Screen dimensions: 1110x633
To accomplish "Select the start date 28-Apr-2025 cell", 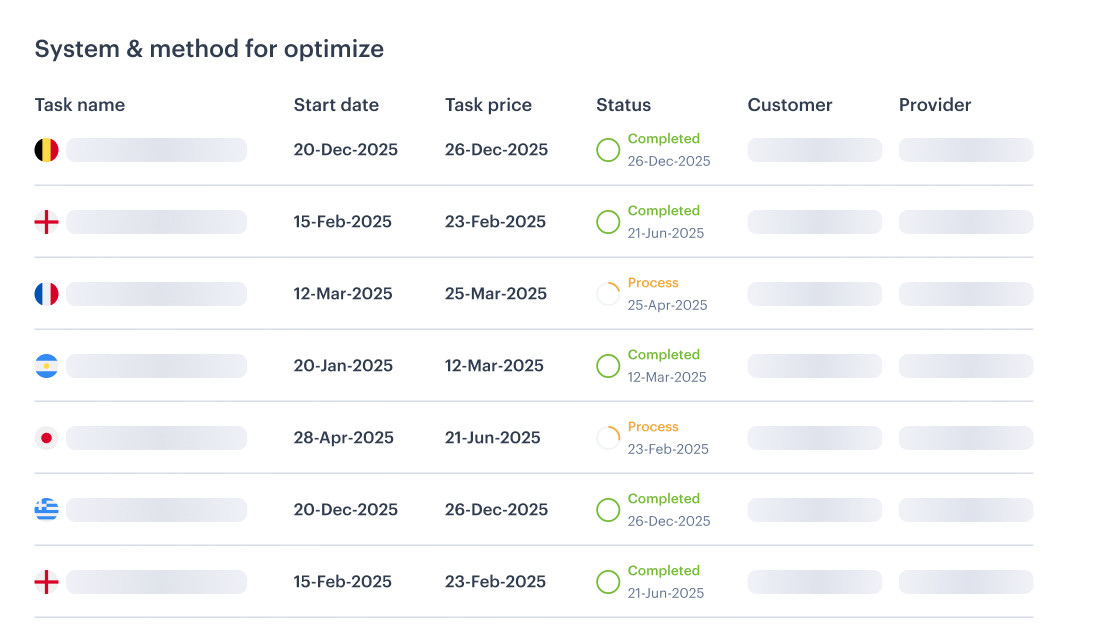I will pyautogui.click(x=344, y=438).
